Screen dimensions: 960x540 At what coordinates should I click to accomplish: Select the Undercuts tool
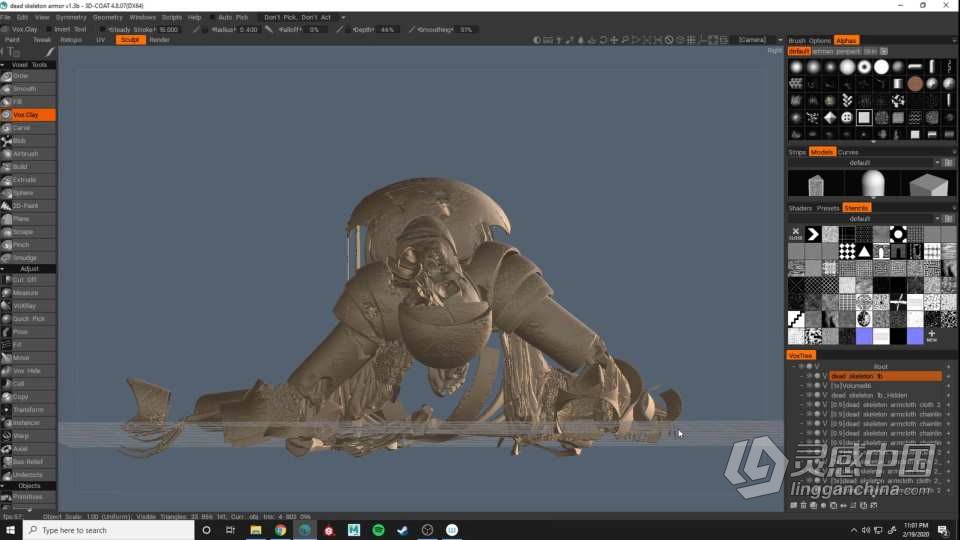click(x=28, y=475)
